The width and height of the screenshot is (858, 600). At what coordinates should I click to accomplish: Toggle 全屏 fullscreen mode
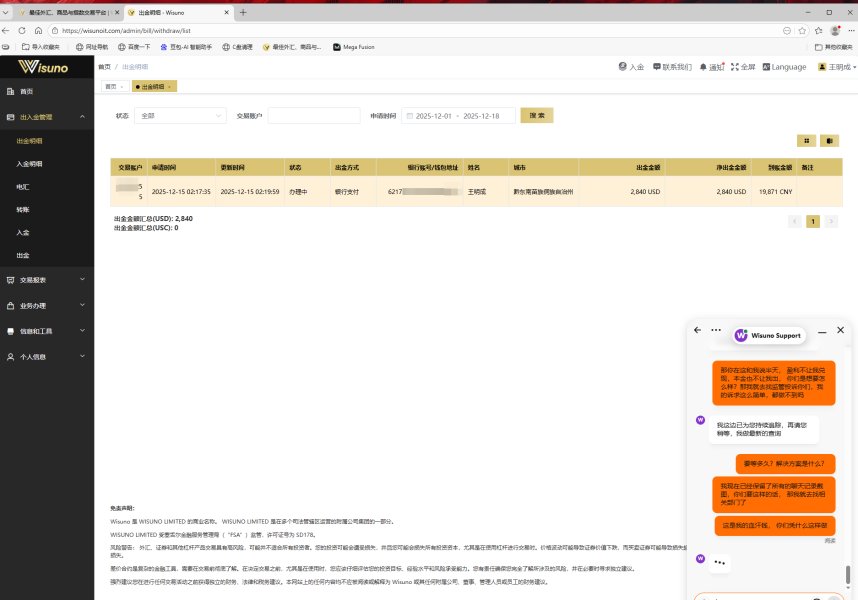(744, 67)
